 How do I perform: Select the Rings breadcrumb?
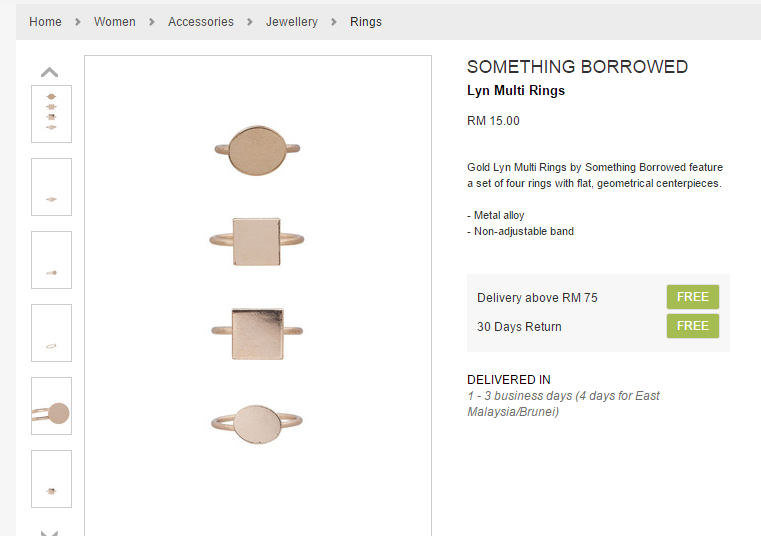click(x=366, y=21)
